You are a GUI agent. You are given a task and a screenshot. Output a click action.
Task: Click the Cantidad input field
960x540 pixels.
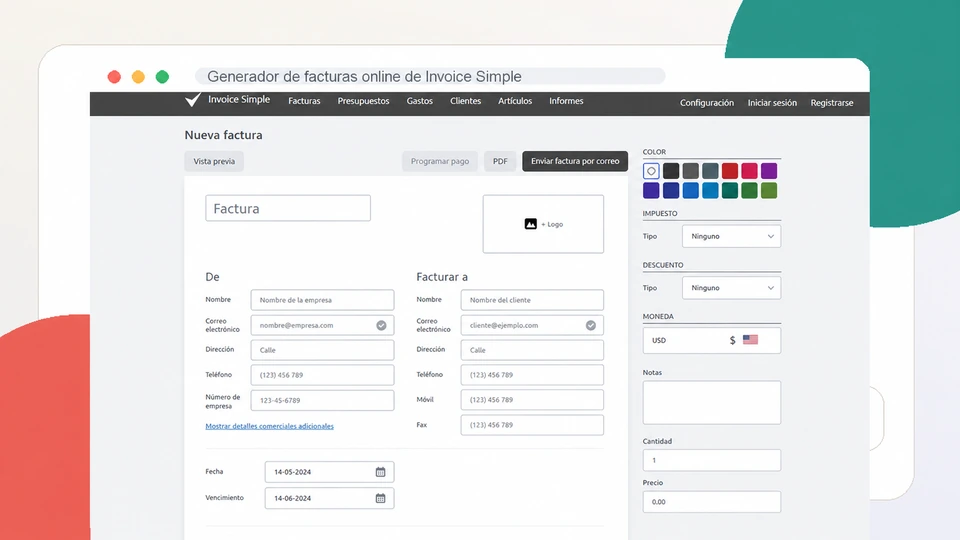click(711, 460)
